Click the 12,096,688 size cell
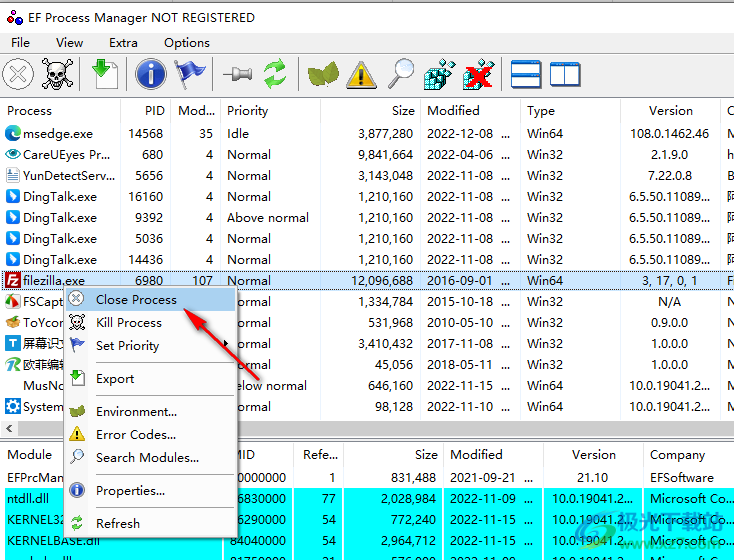The width and height of the screenshot is (734, 560). point(382,280)
